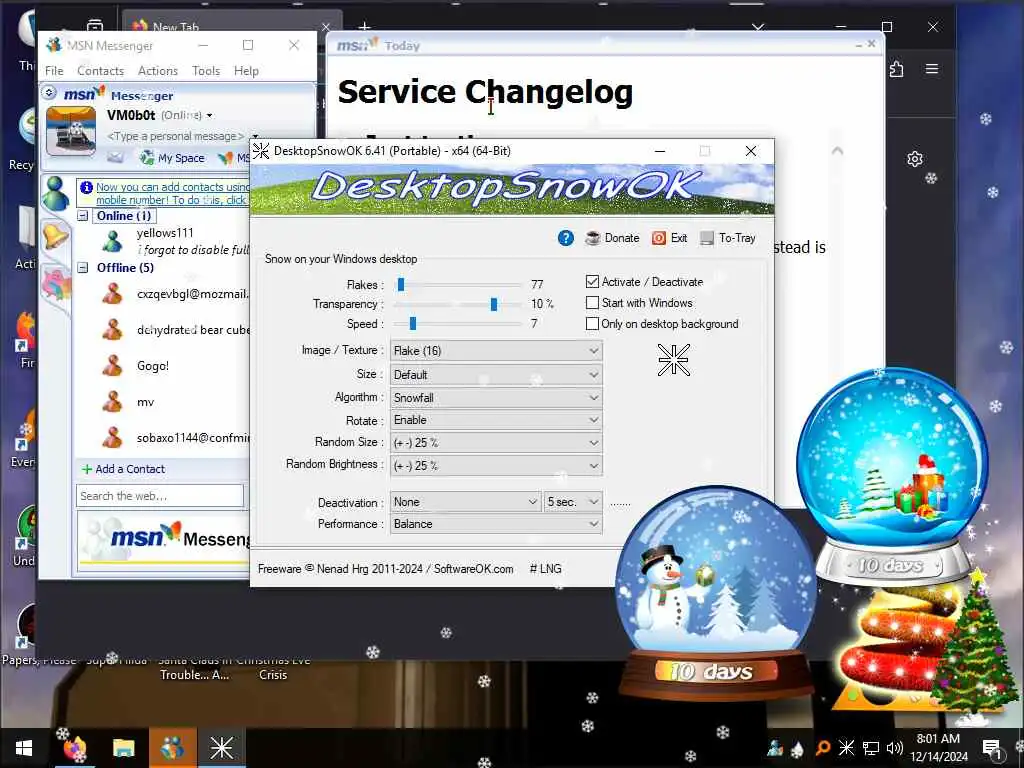Open the Tools menu in MSN Messenger
This screenshot has height=768, width=1024.
(x=206, y=71)
